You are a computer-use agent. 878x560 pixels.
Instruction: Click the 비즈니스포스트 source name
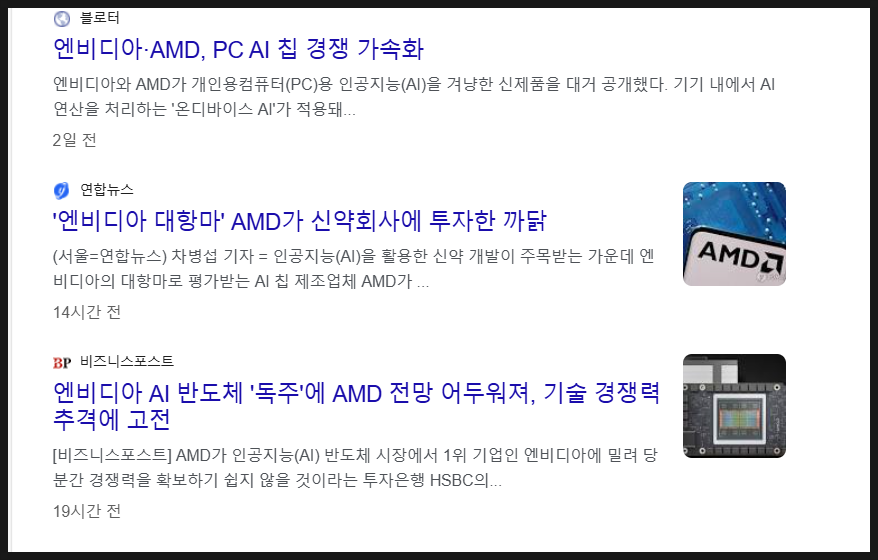[x=127, y=362]
